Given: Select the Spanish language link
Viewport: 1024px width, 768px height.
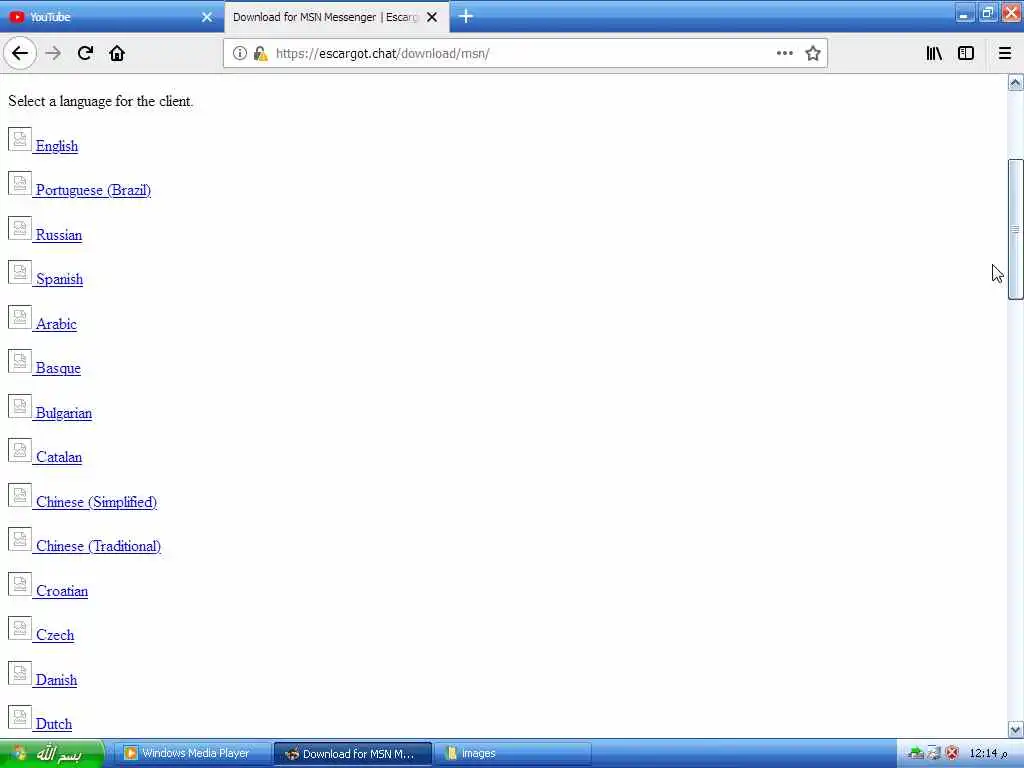Looking at the screenshot, I should tap(59, 280).
